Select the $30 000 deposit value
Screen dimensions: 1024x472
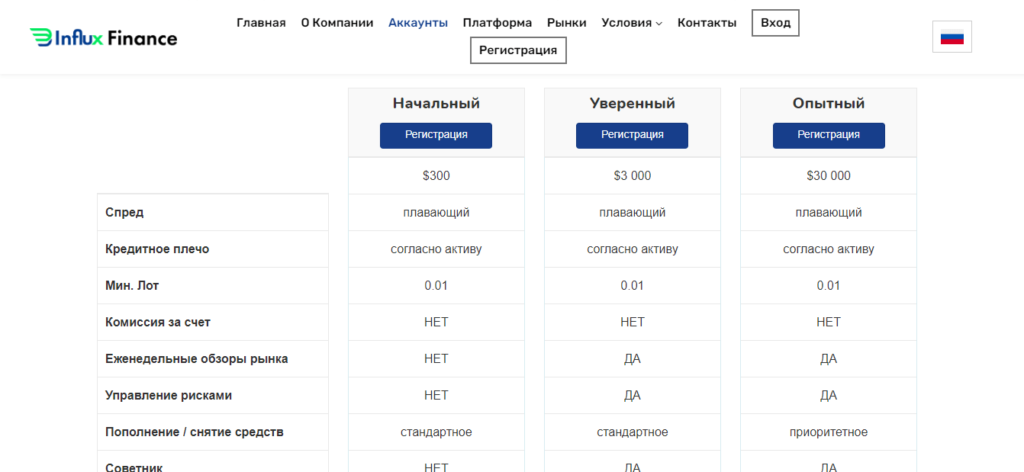coord(829,176)
